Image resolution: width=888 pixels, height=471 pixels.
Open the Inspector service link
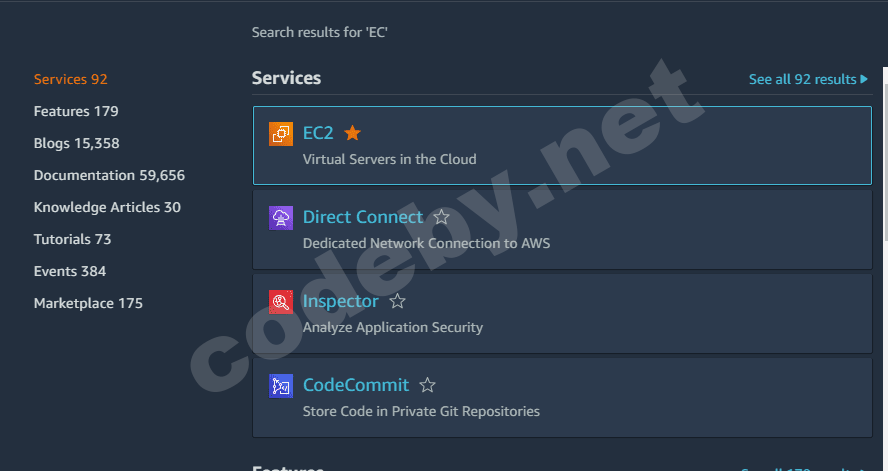(341, 301)
